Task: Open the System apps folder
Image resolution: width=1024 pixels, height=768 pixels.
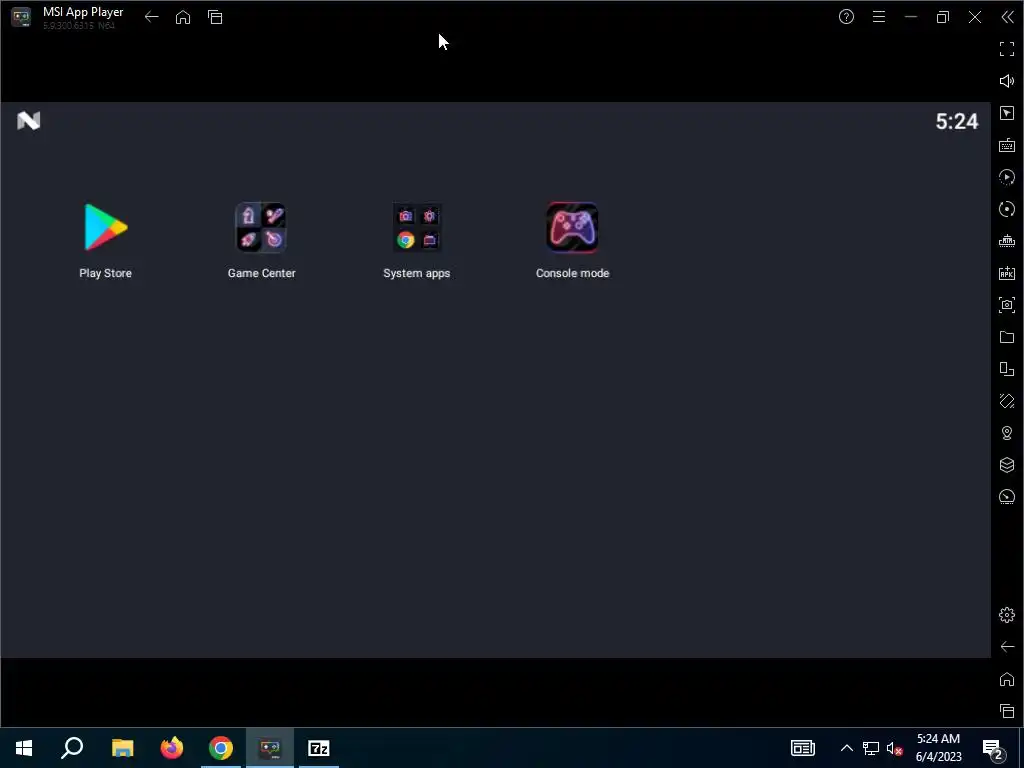Action: (x=417, y=228)
